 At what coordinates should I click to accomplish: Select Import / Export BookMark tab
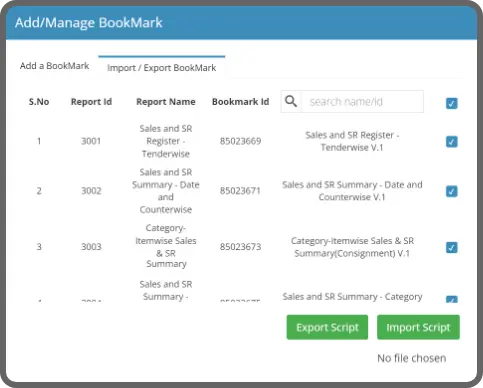coord(162,68)
